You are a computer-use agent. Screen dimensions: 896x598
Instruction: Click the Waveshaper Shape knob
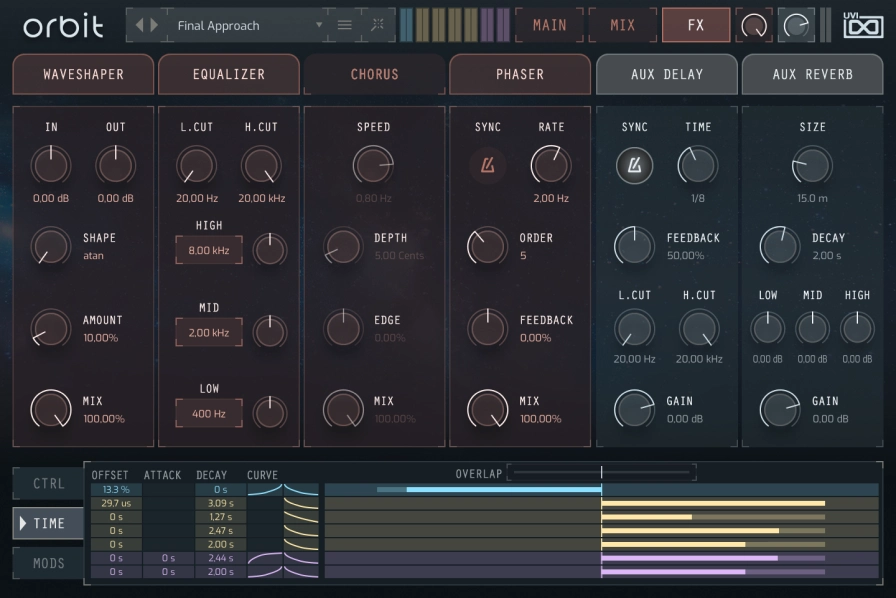49,246
